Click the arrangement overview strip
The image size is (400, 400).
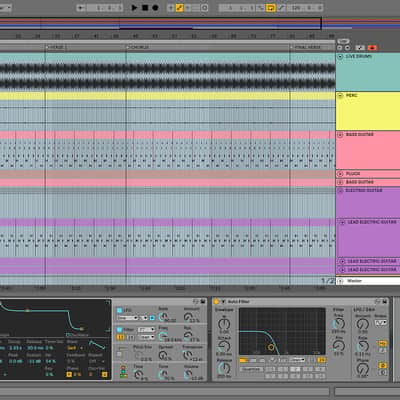pos(200,23)
